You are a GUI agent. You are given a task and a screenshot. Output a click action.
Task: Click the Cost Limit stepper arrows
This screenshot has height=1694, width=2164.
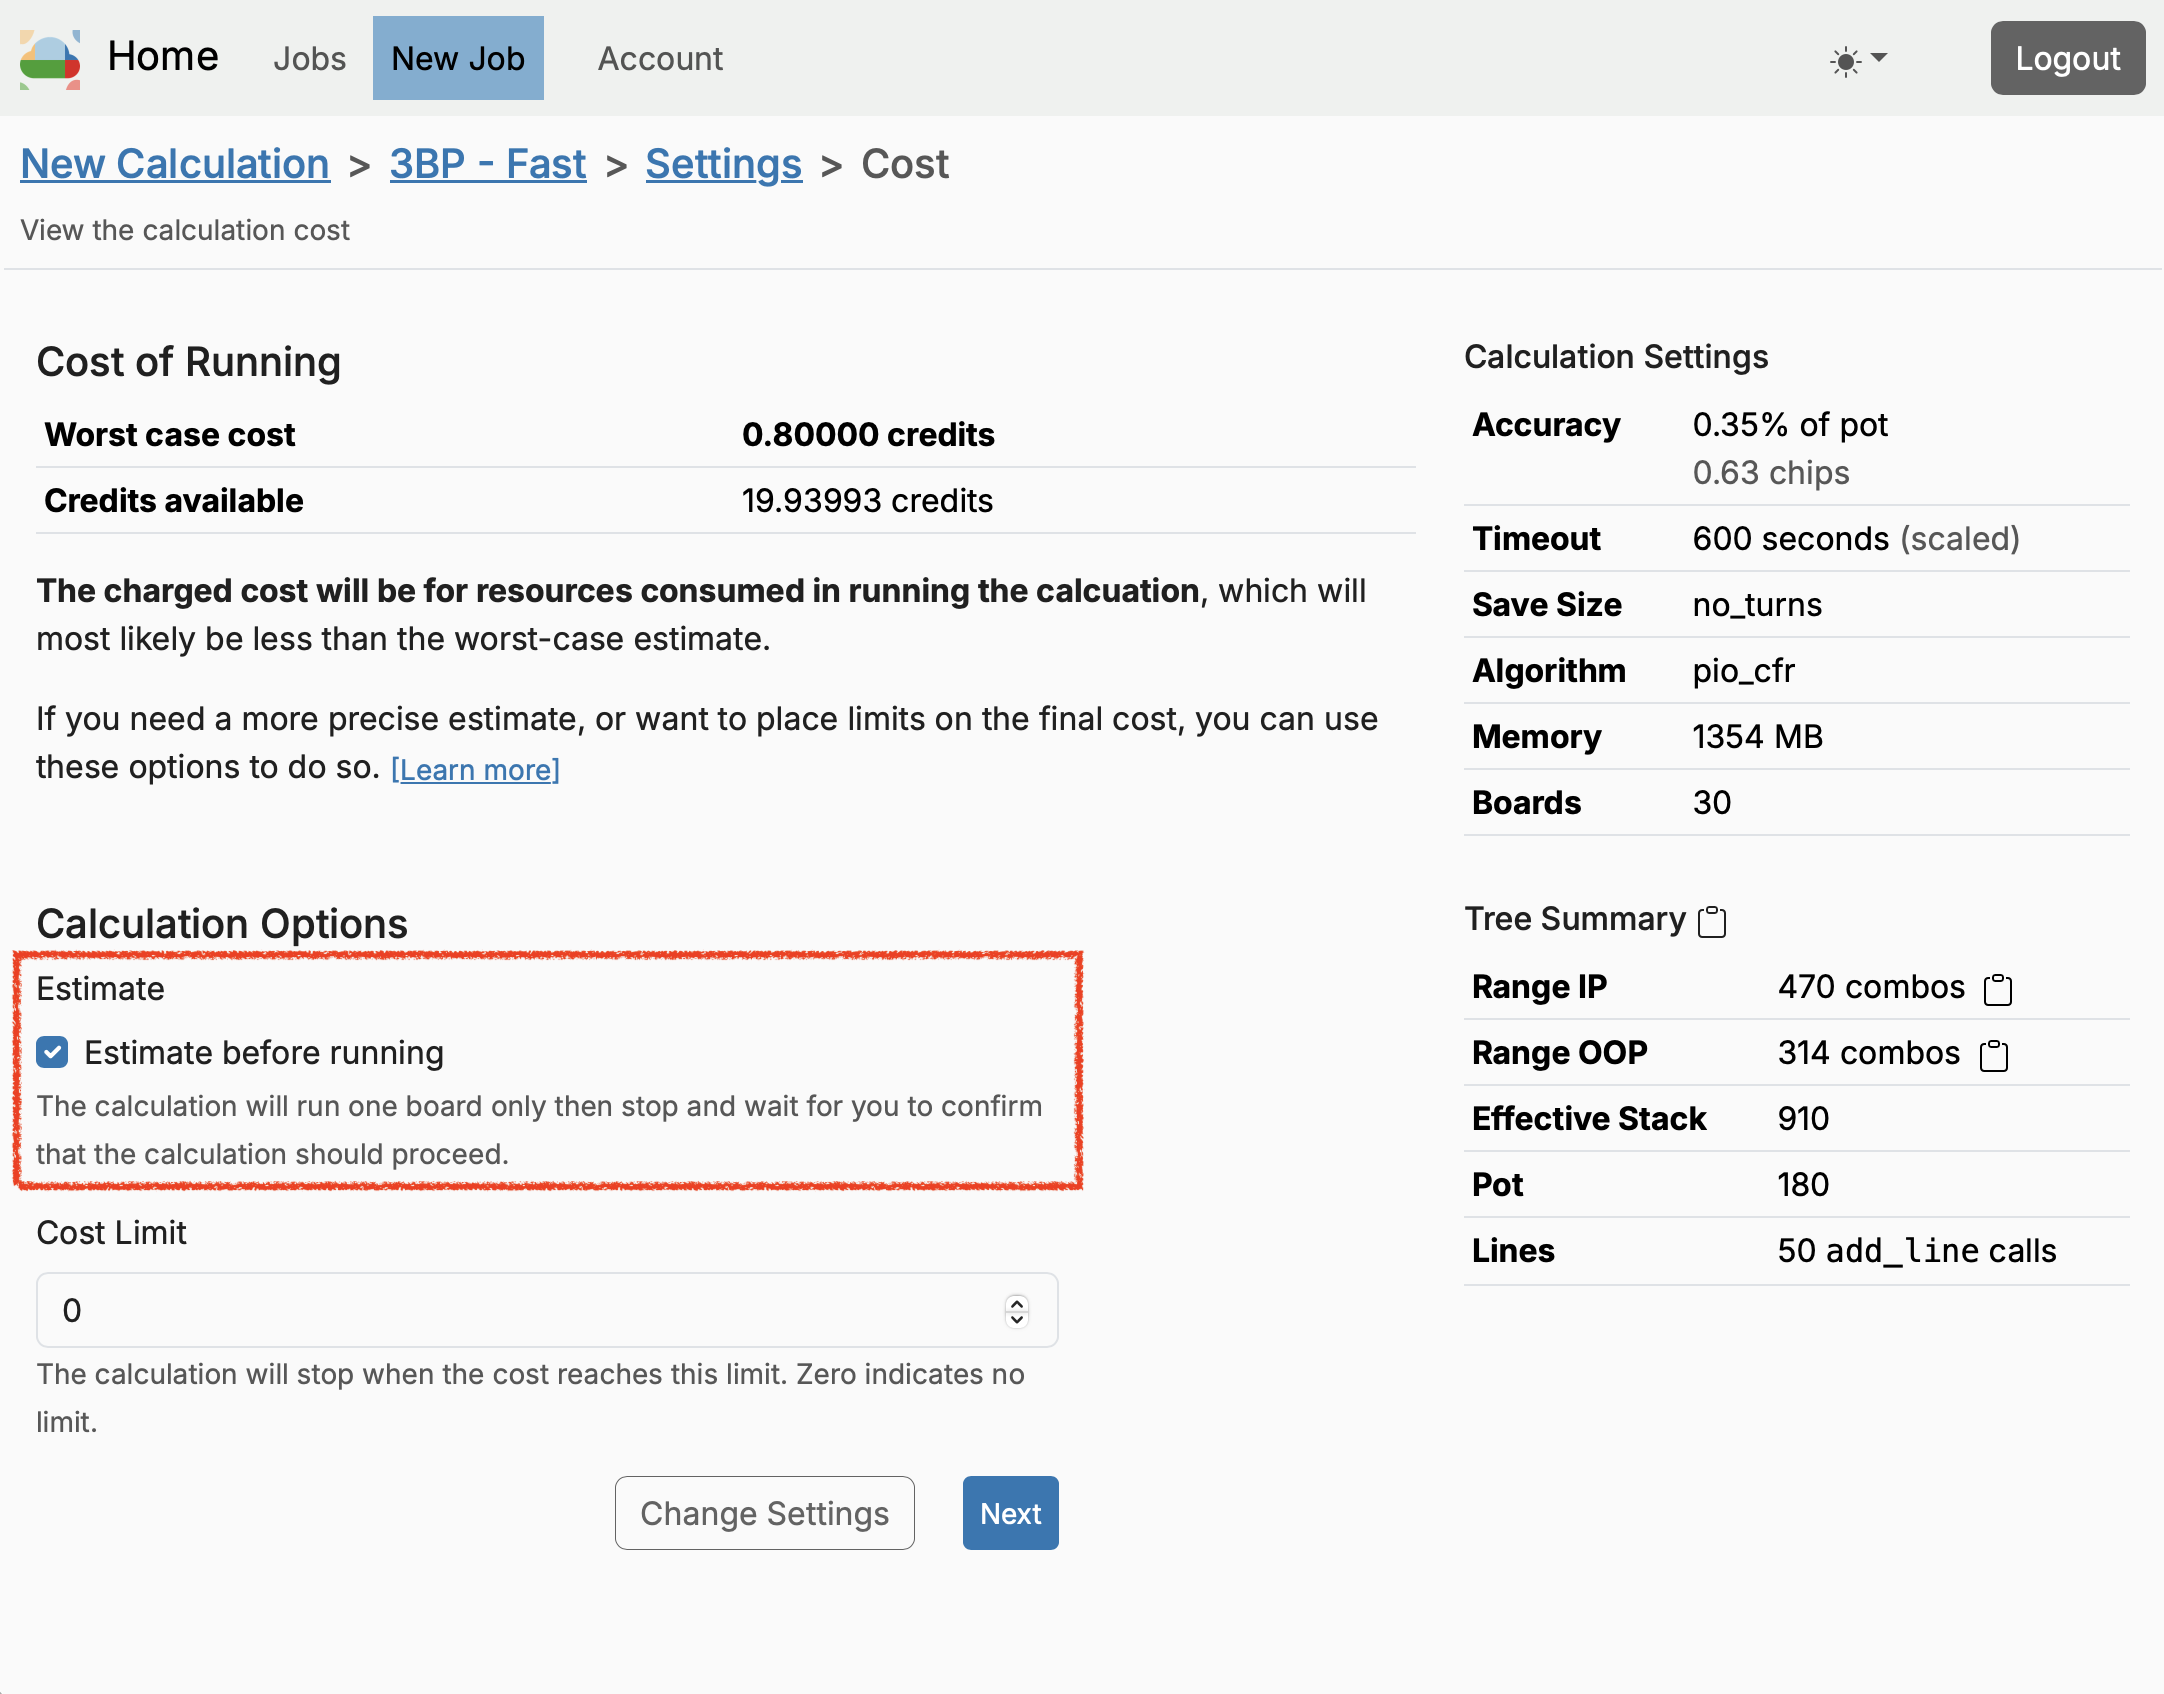pyautogui.click(x=1016, y=1310)
